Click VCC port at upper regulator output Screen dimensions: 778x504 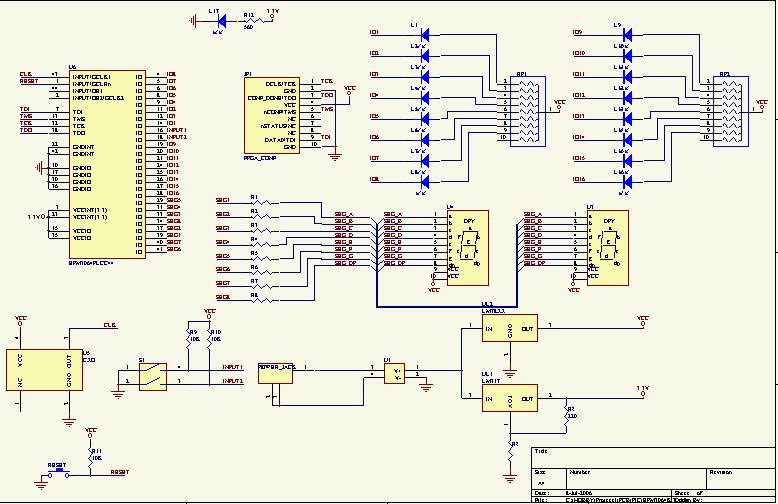(643, 321)
